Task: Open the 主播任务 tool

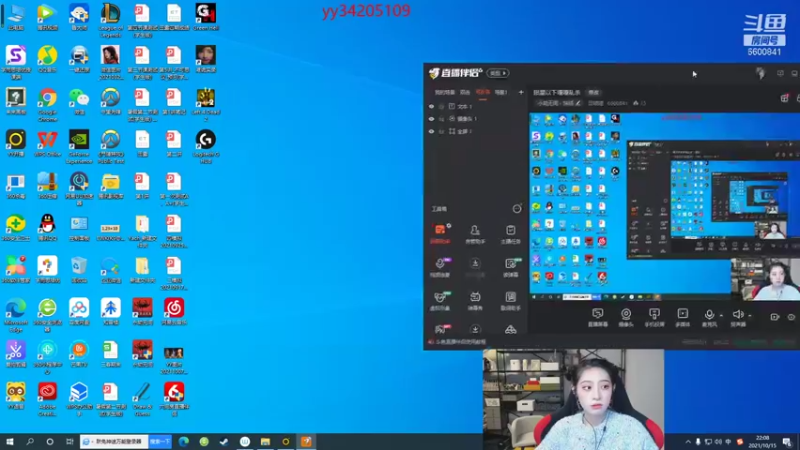Action: (510, 234)
